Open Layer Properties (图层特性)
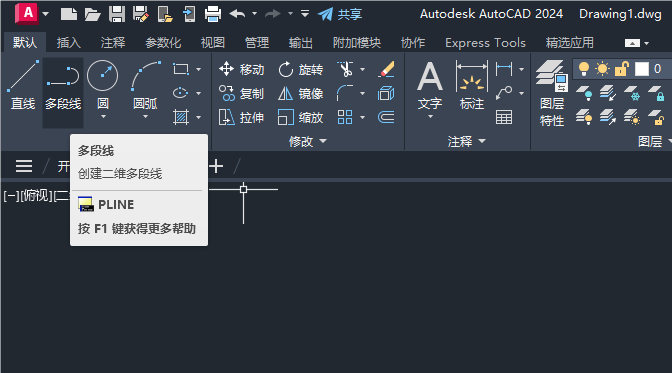 [552, 93]
